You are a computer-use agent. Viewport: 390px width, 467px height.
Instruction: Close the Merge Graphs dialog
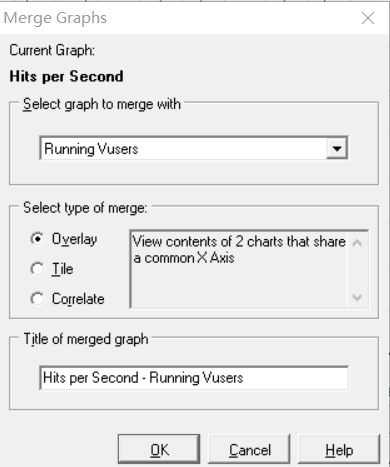(368, 18)
